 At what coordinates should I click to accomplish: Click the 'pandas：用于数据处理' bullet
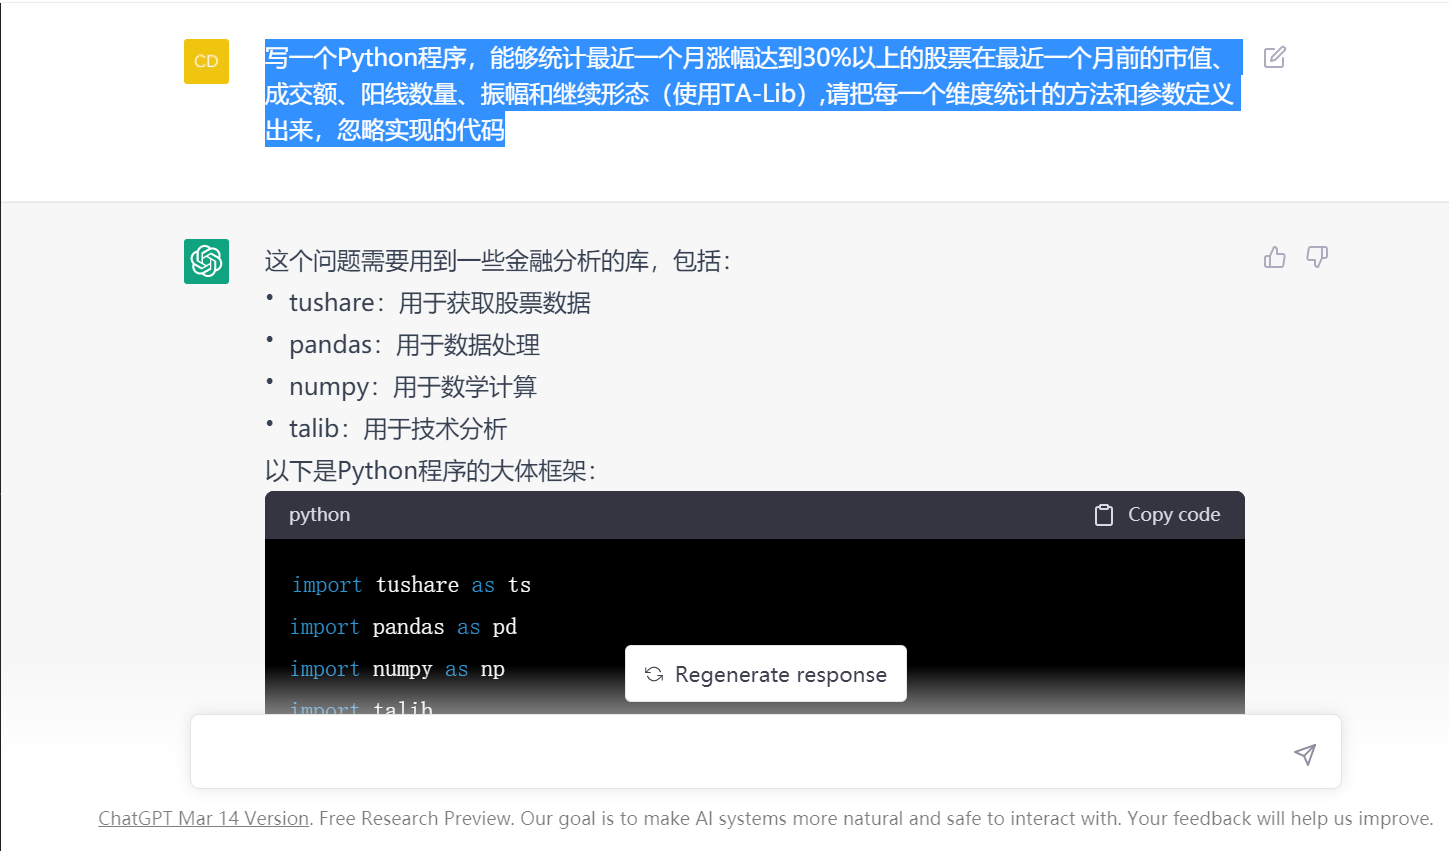[414, 345]
